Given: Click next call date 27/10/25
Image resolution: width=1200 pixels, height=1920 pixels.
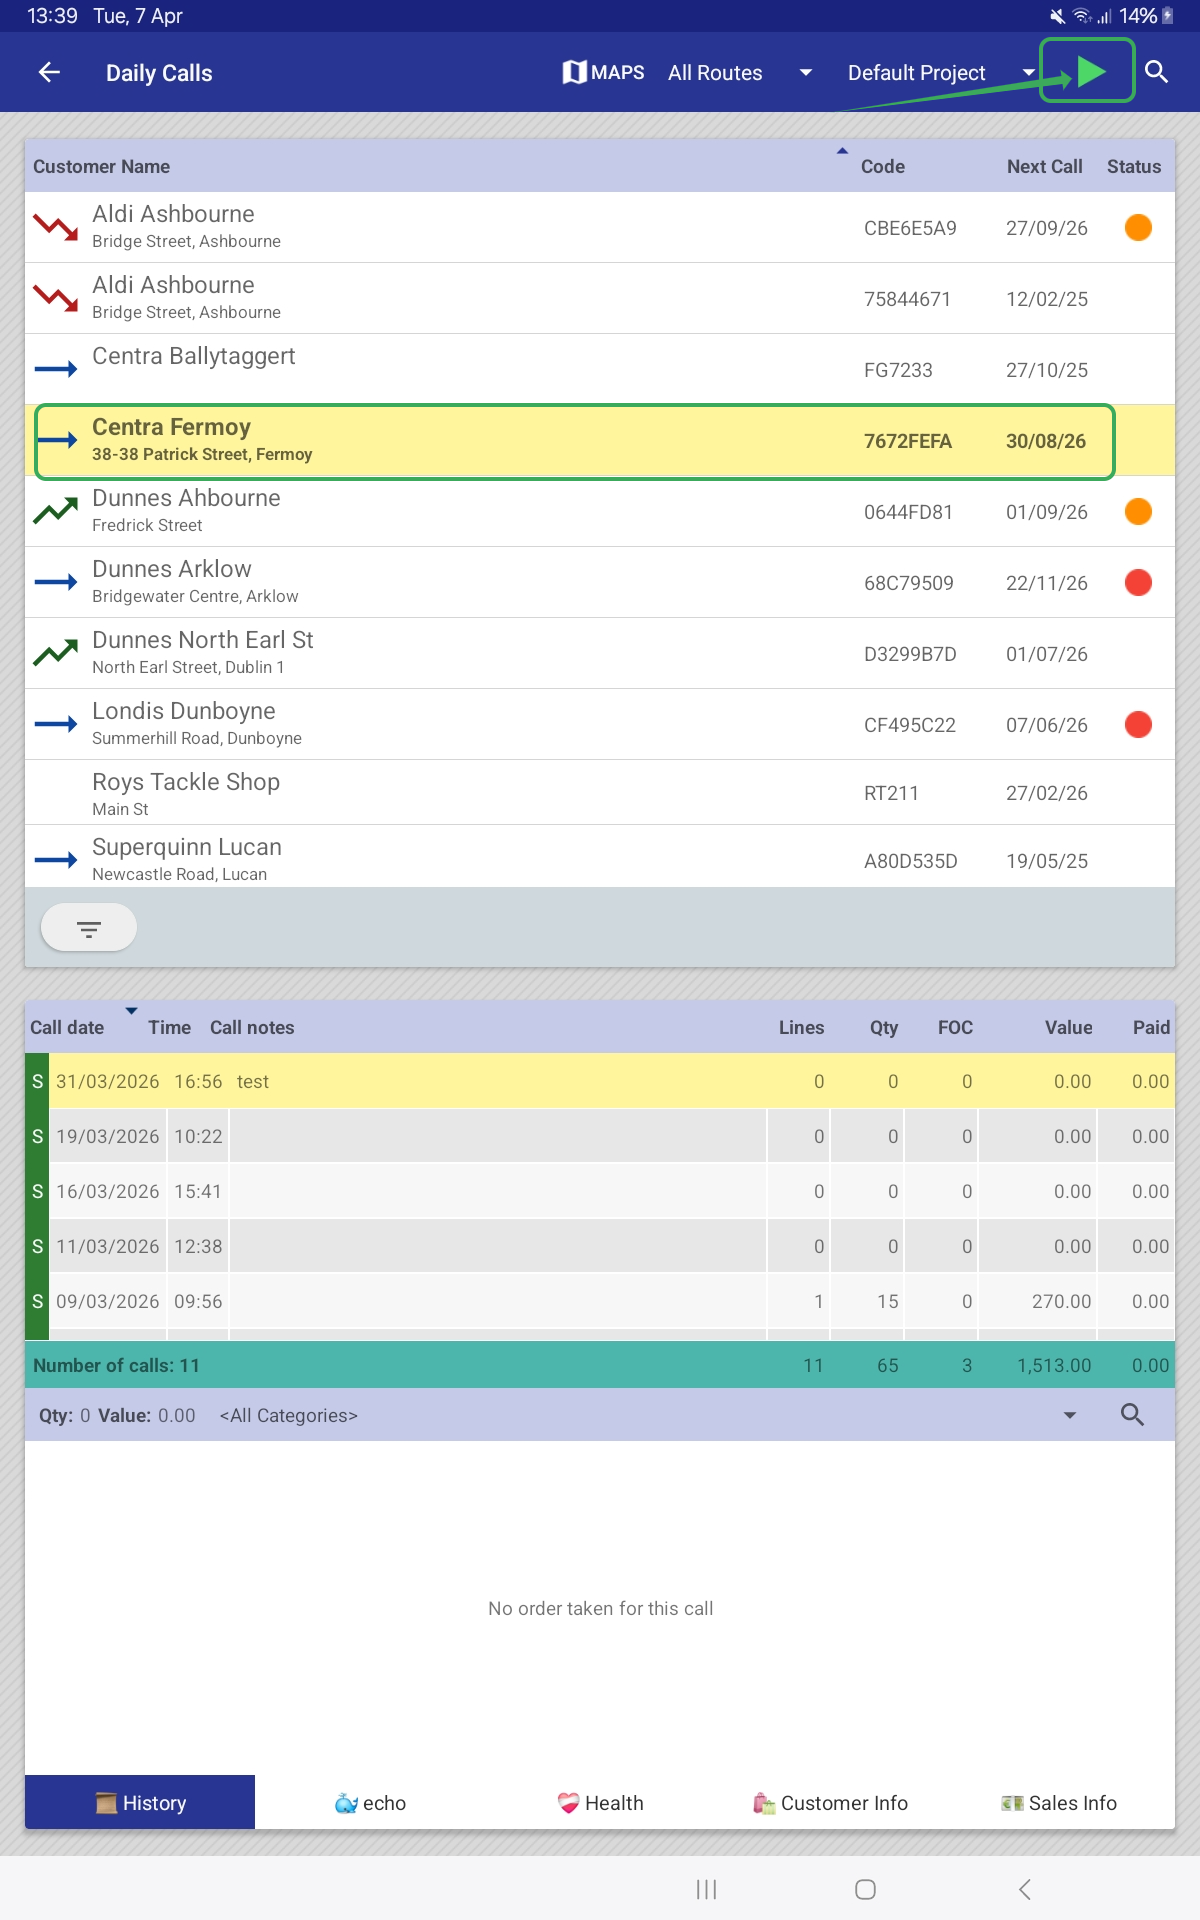Looking at the screenshot, I should [x=1046, y=370].
